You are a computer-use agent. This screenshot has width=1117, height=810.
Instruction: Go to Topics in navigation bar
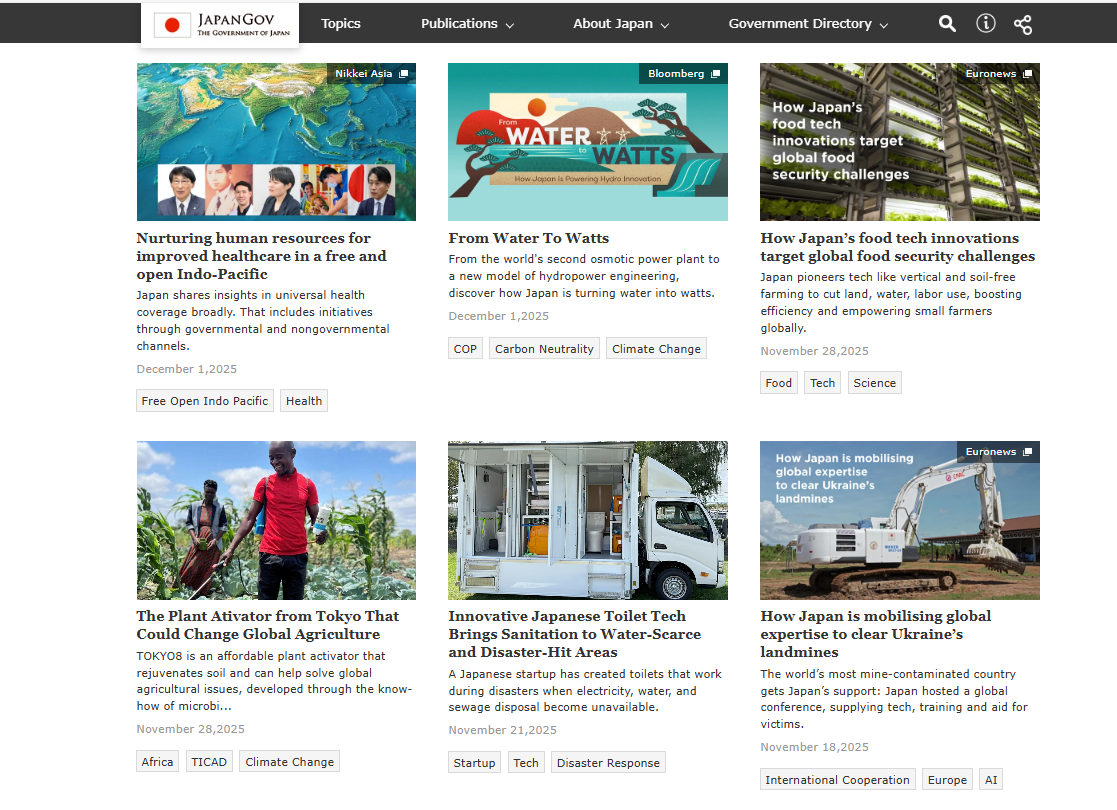click(341, 24)
